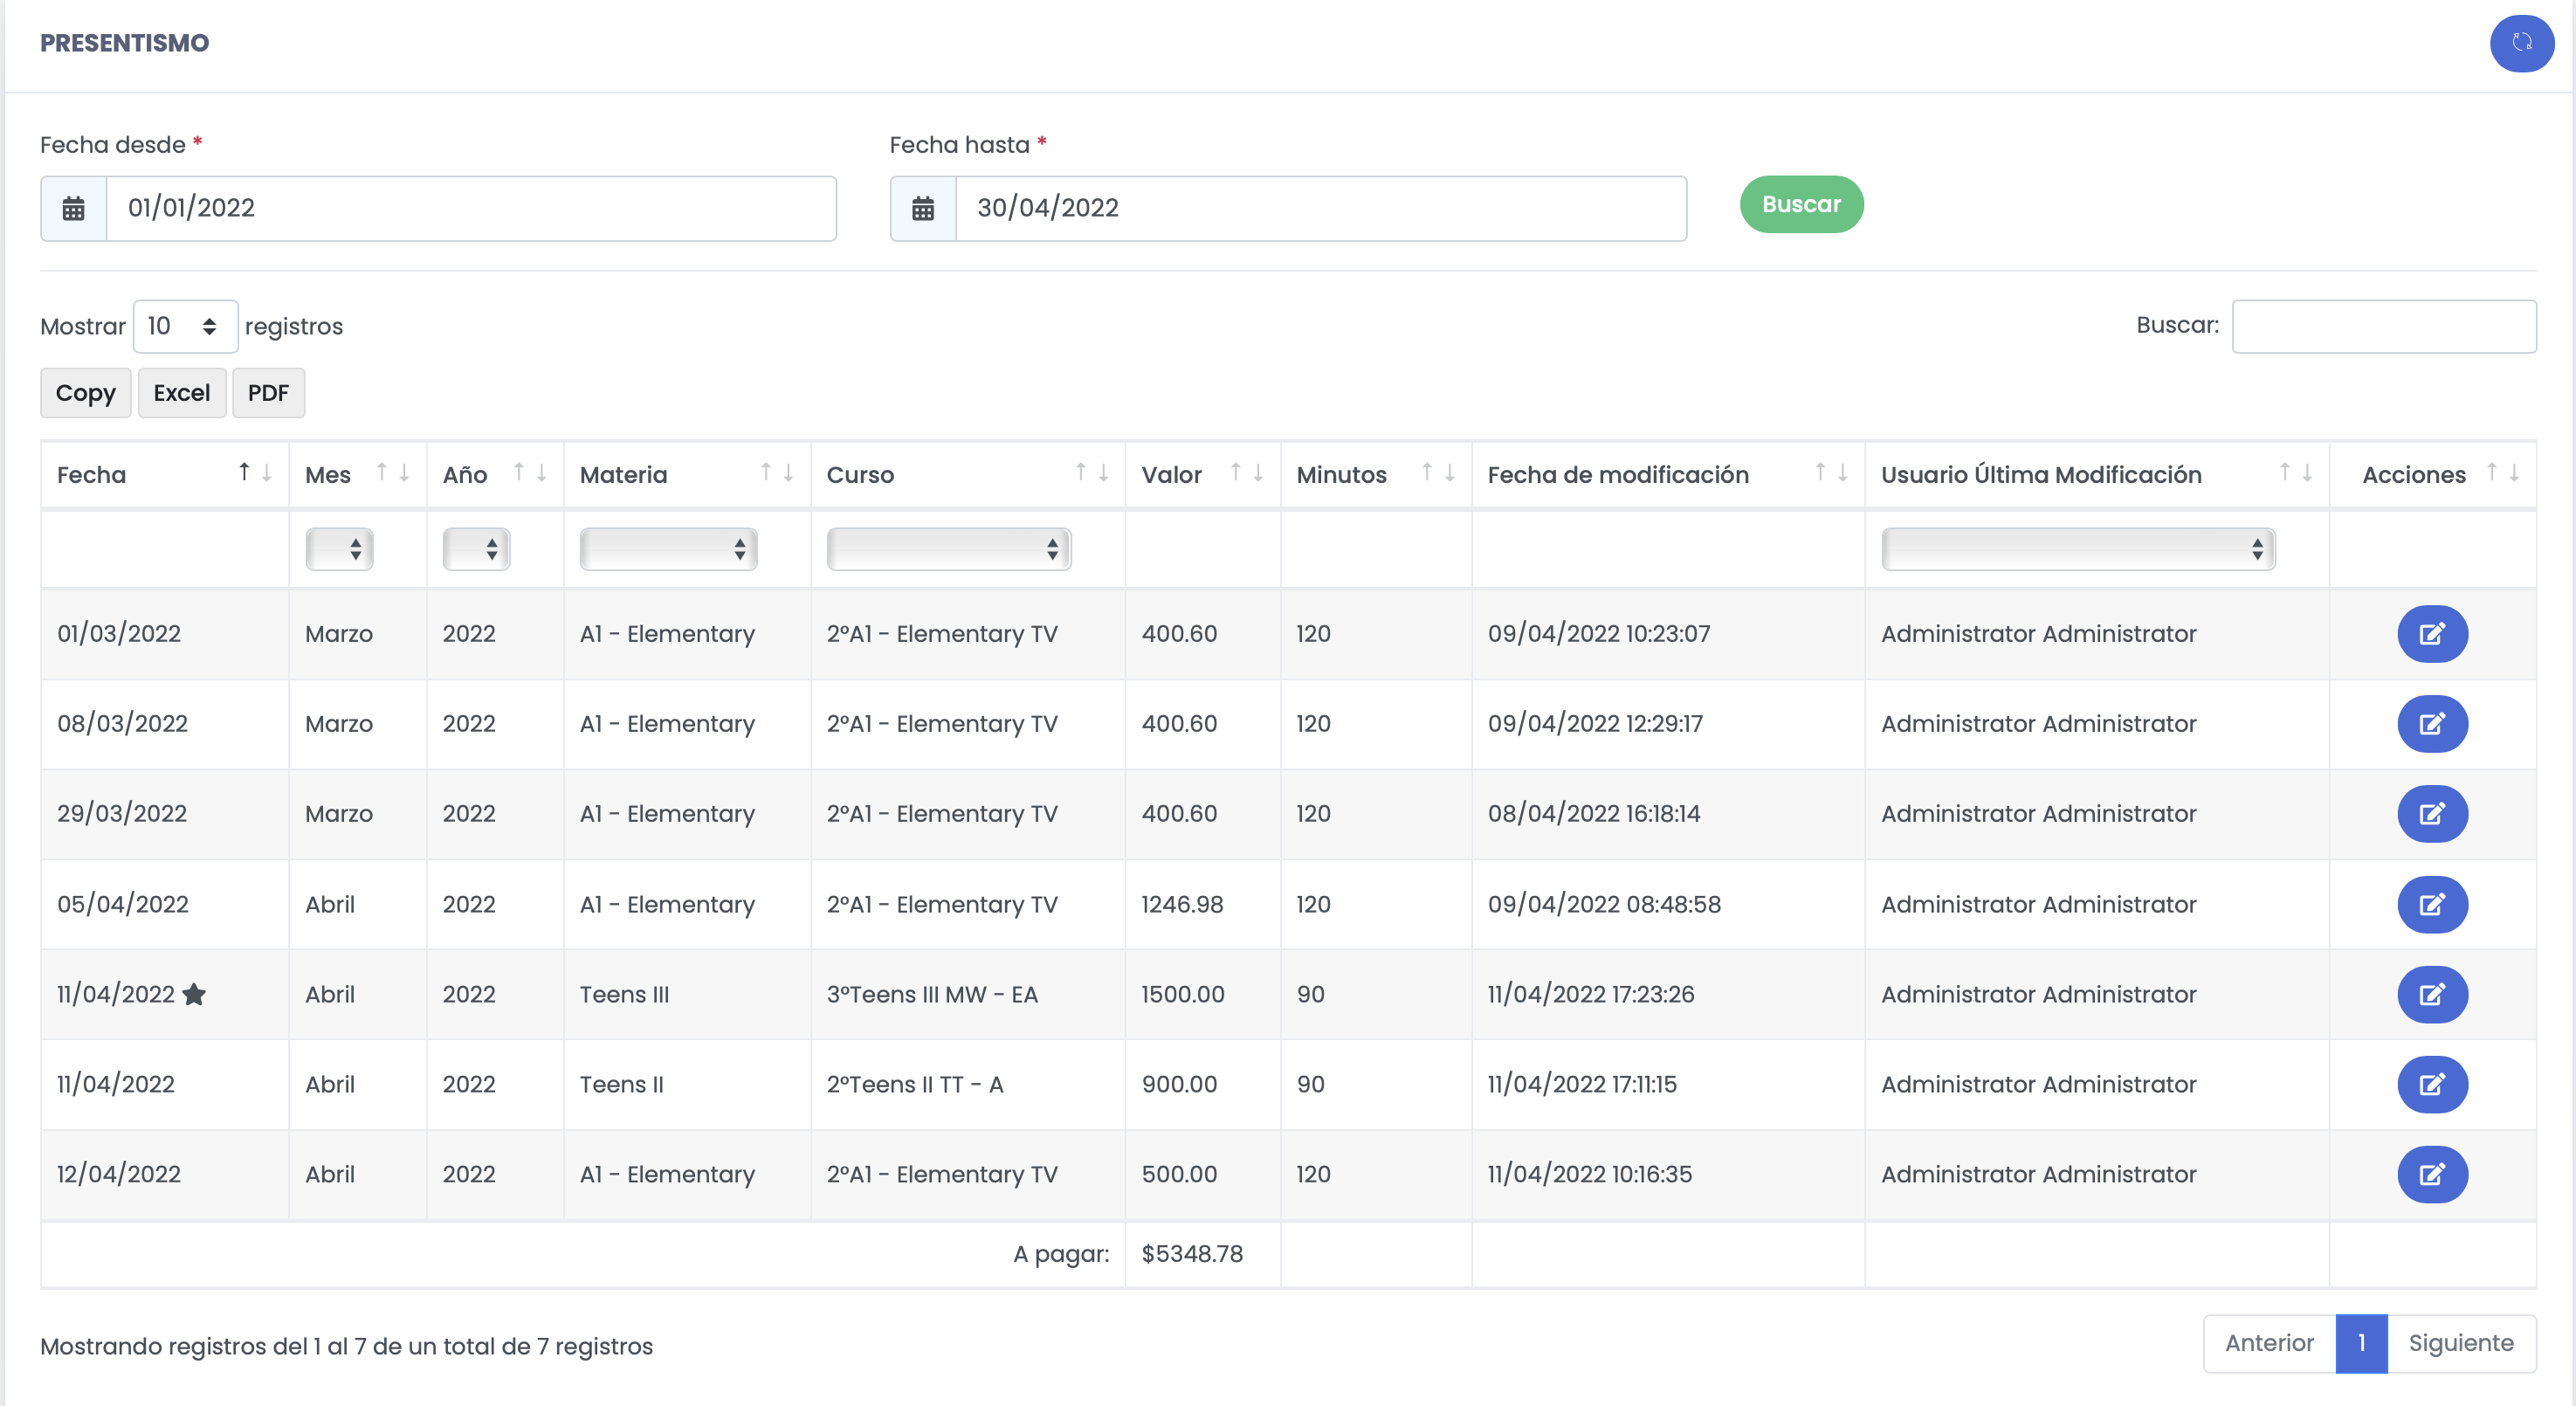Open the Mostrar registros count dropdown
2576x1406 pixels.
pos(185,327)
